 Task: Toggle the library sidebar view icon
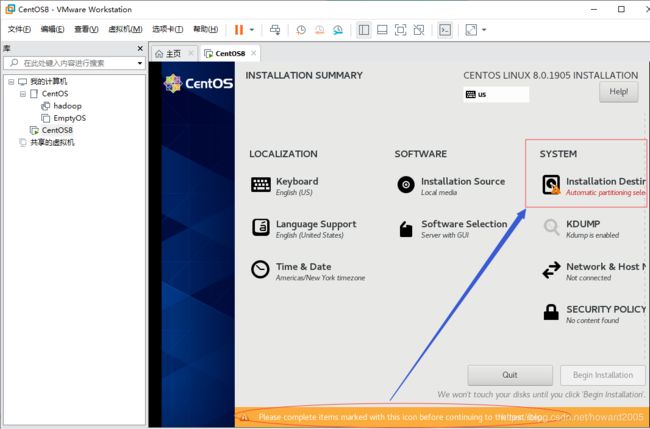pyautogui.click(x=364, y=29)
